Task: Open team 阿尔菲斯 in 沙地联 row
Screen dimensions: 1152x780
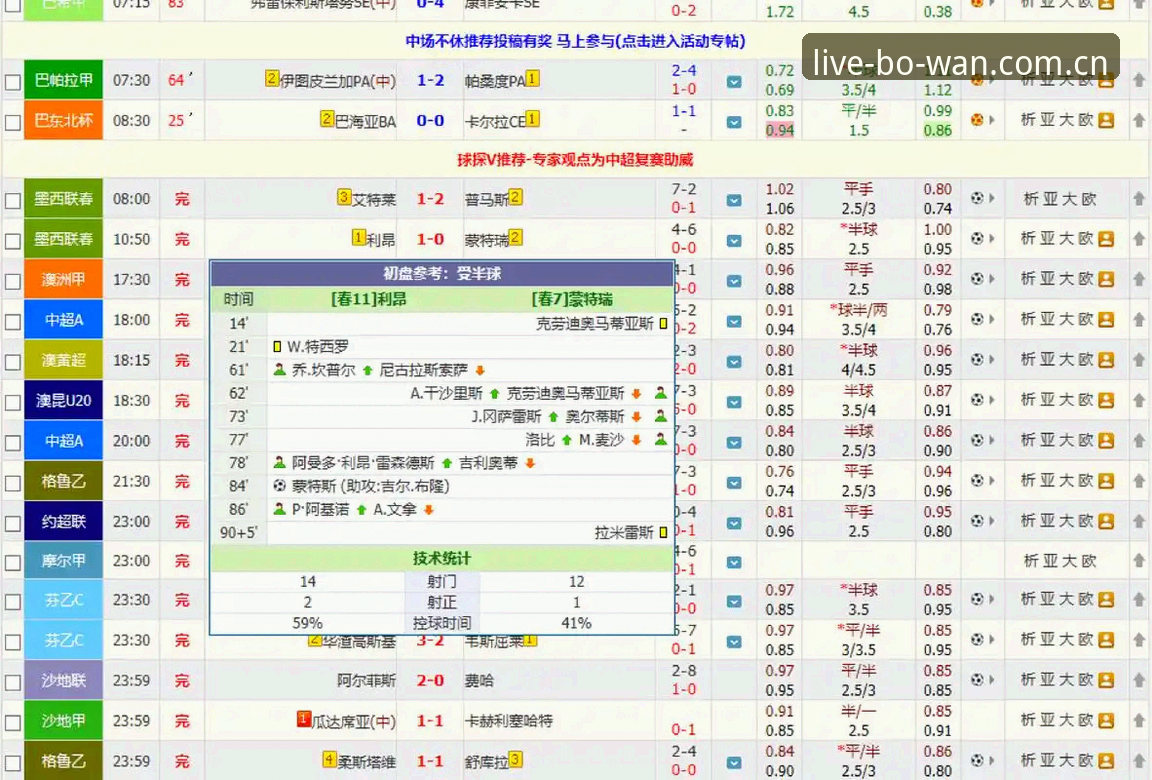Action: [x=367, y=680]
